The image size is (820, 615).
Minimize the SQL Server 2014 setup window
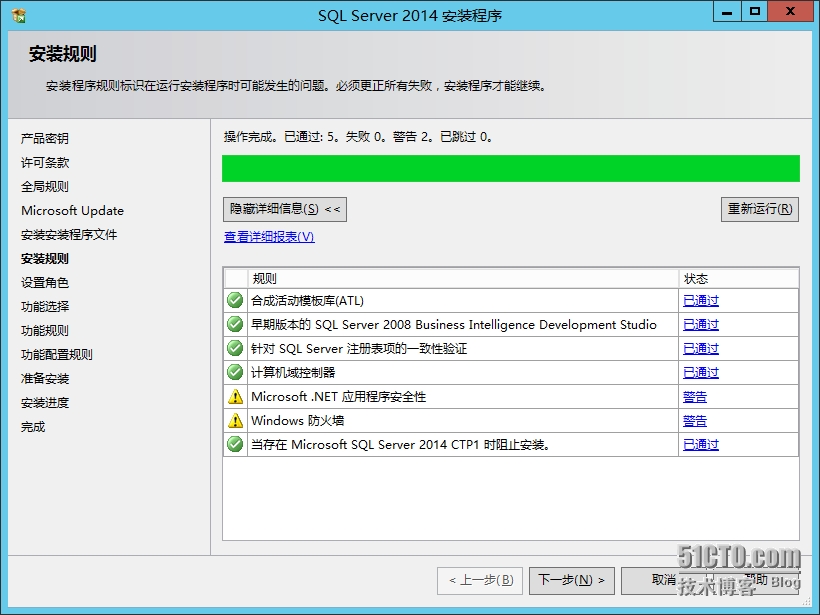coord(727,12)
